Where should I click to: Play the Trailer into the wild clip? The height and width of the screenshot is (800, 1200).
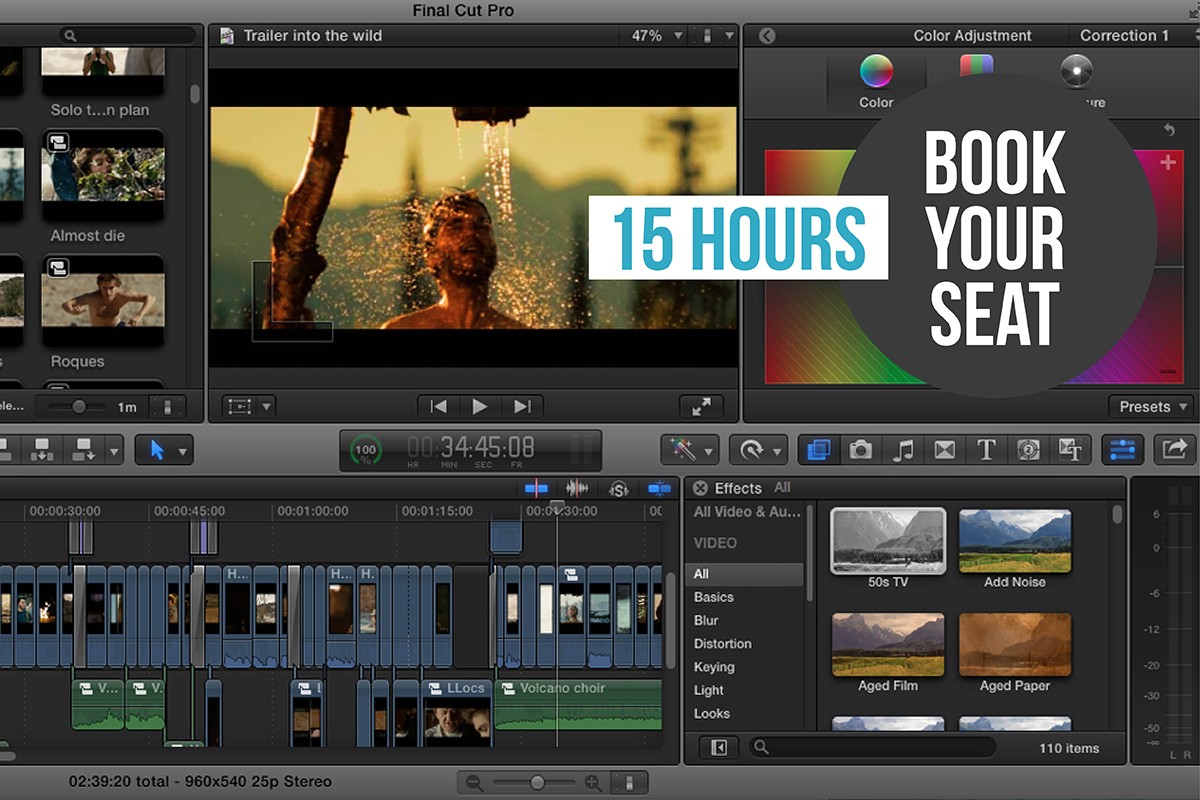click(480, 406)
